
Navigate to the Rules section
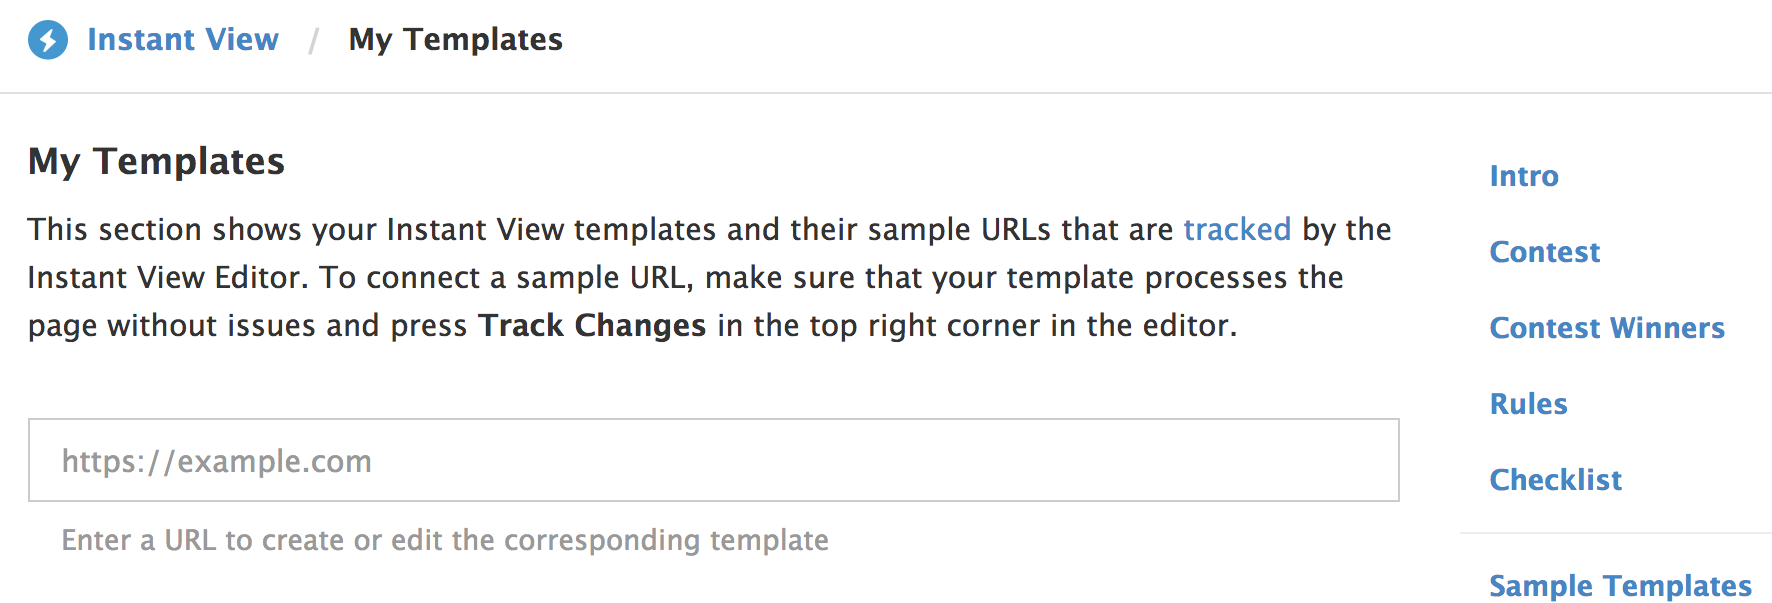point(1528,404)
